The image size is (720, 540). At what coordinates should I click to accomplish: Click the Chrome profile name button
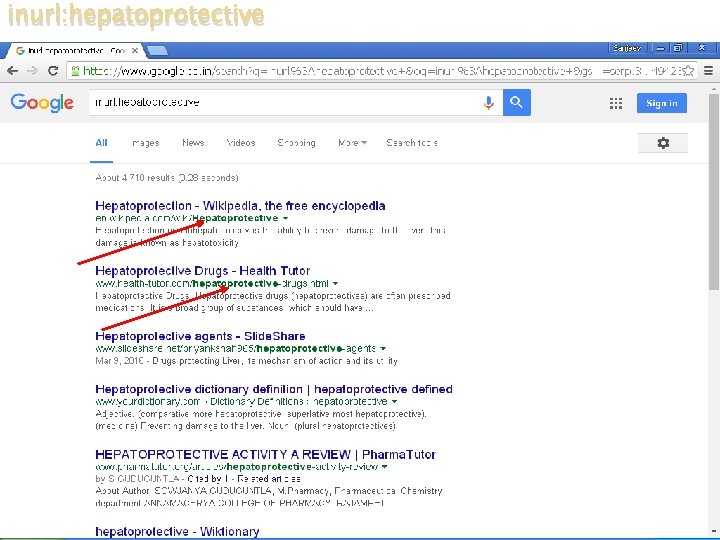627,48
